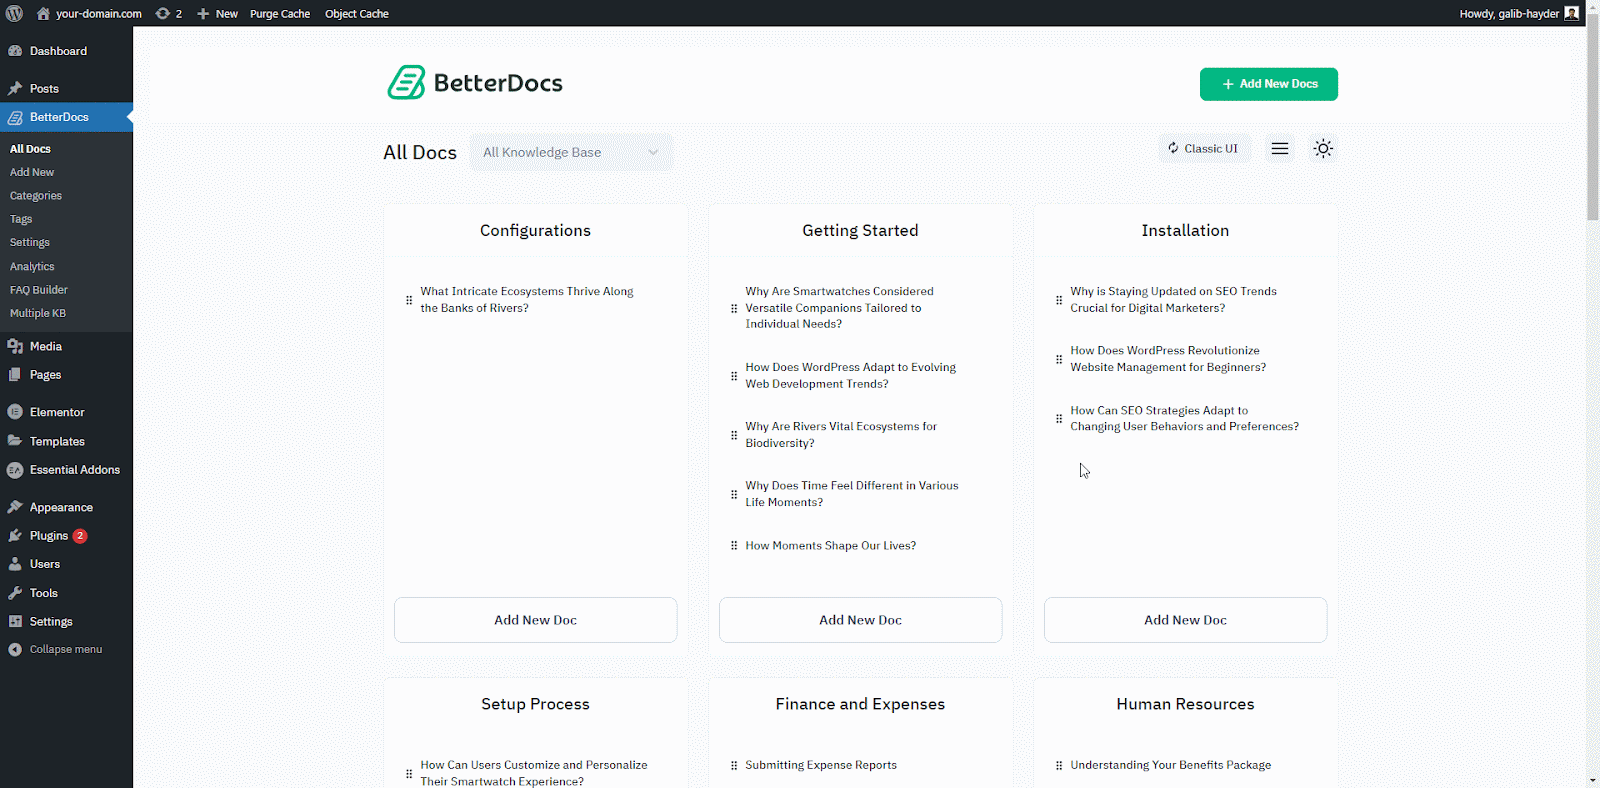The height and width of the screenshot is (788, 1600).
Task: Switch to Classic UI
Action: click(x=1203, y=148)
